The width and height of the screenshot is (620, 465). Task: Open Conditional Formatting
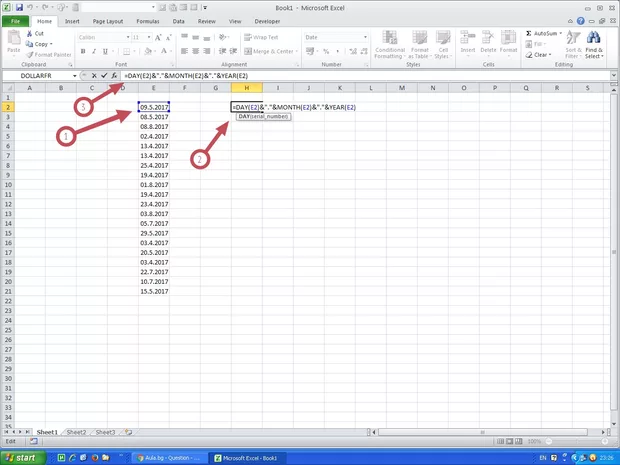pos(390,45)
